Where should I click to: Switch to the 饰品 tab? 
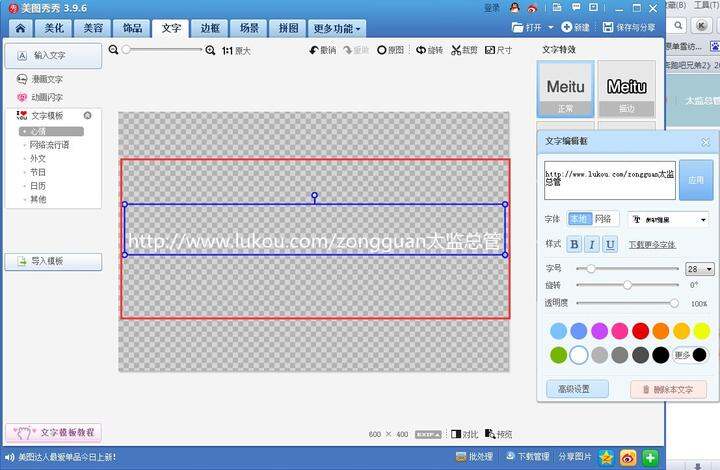(x=132, y=28)
